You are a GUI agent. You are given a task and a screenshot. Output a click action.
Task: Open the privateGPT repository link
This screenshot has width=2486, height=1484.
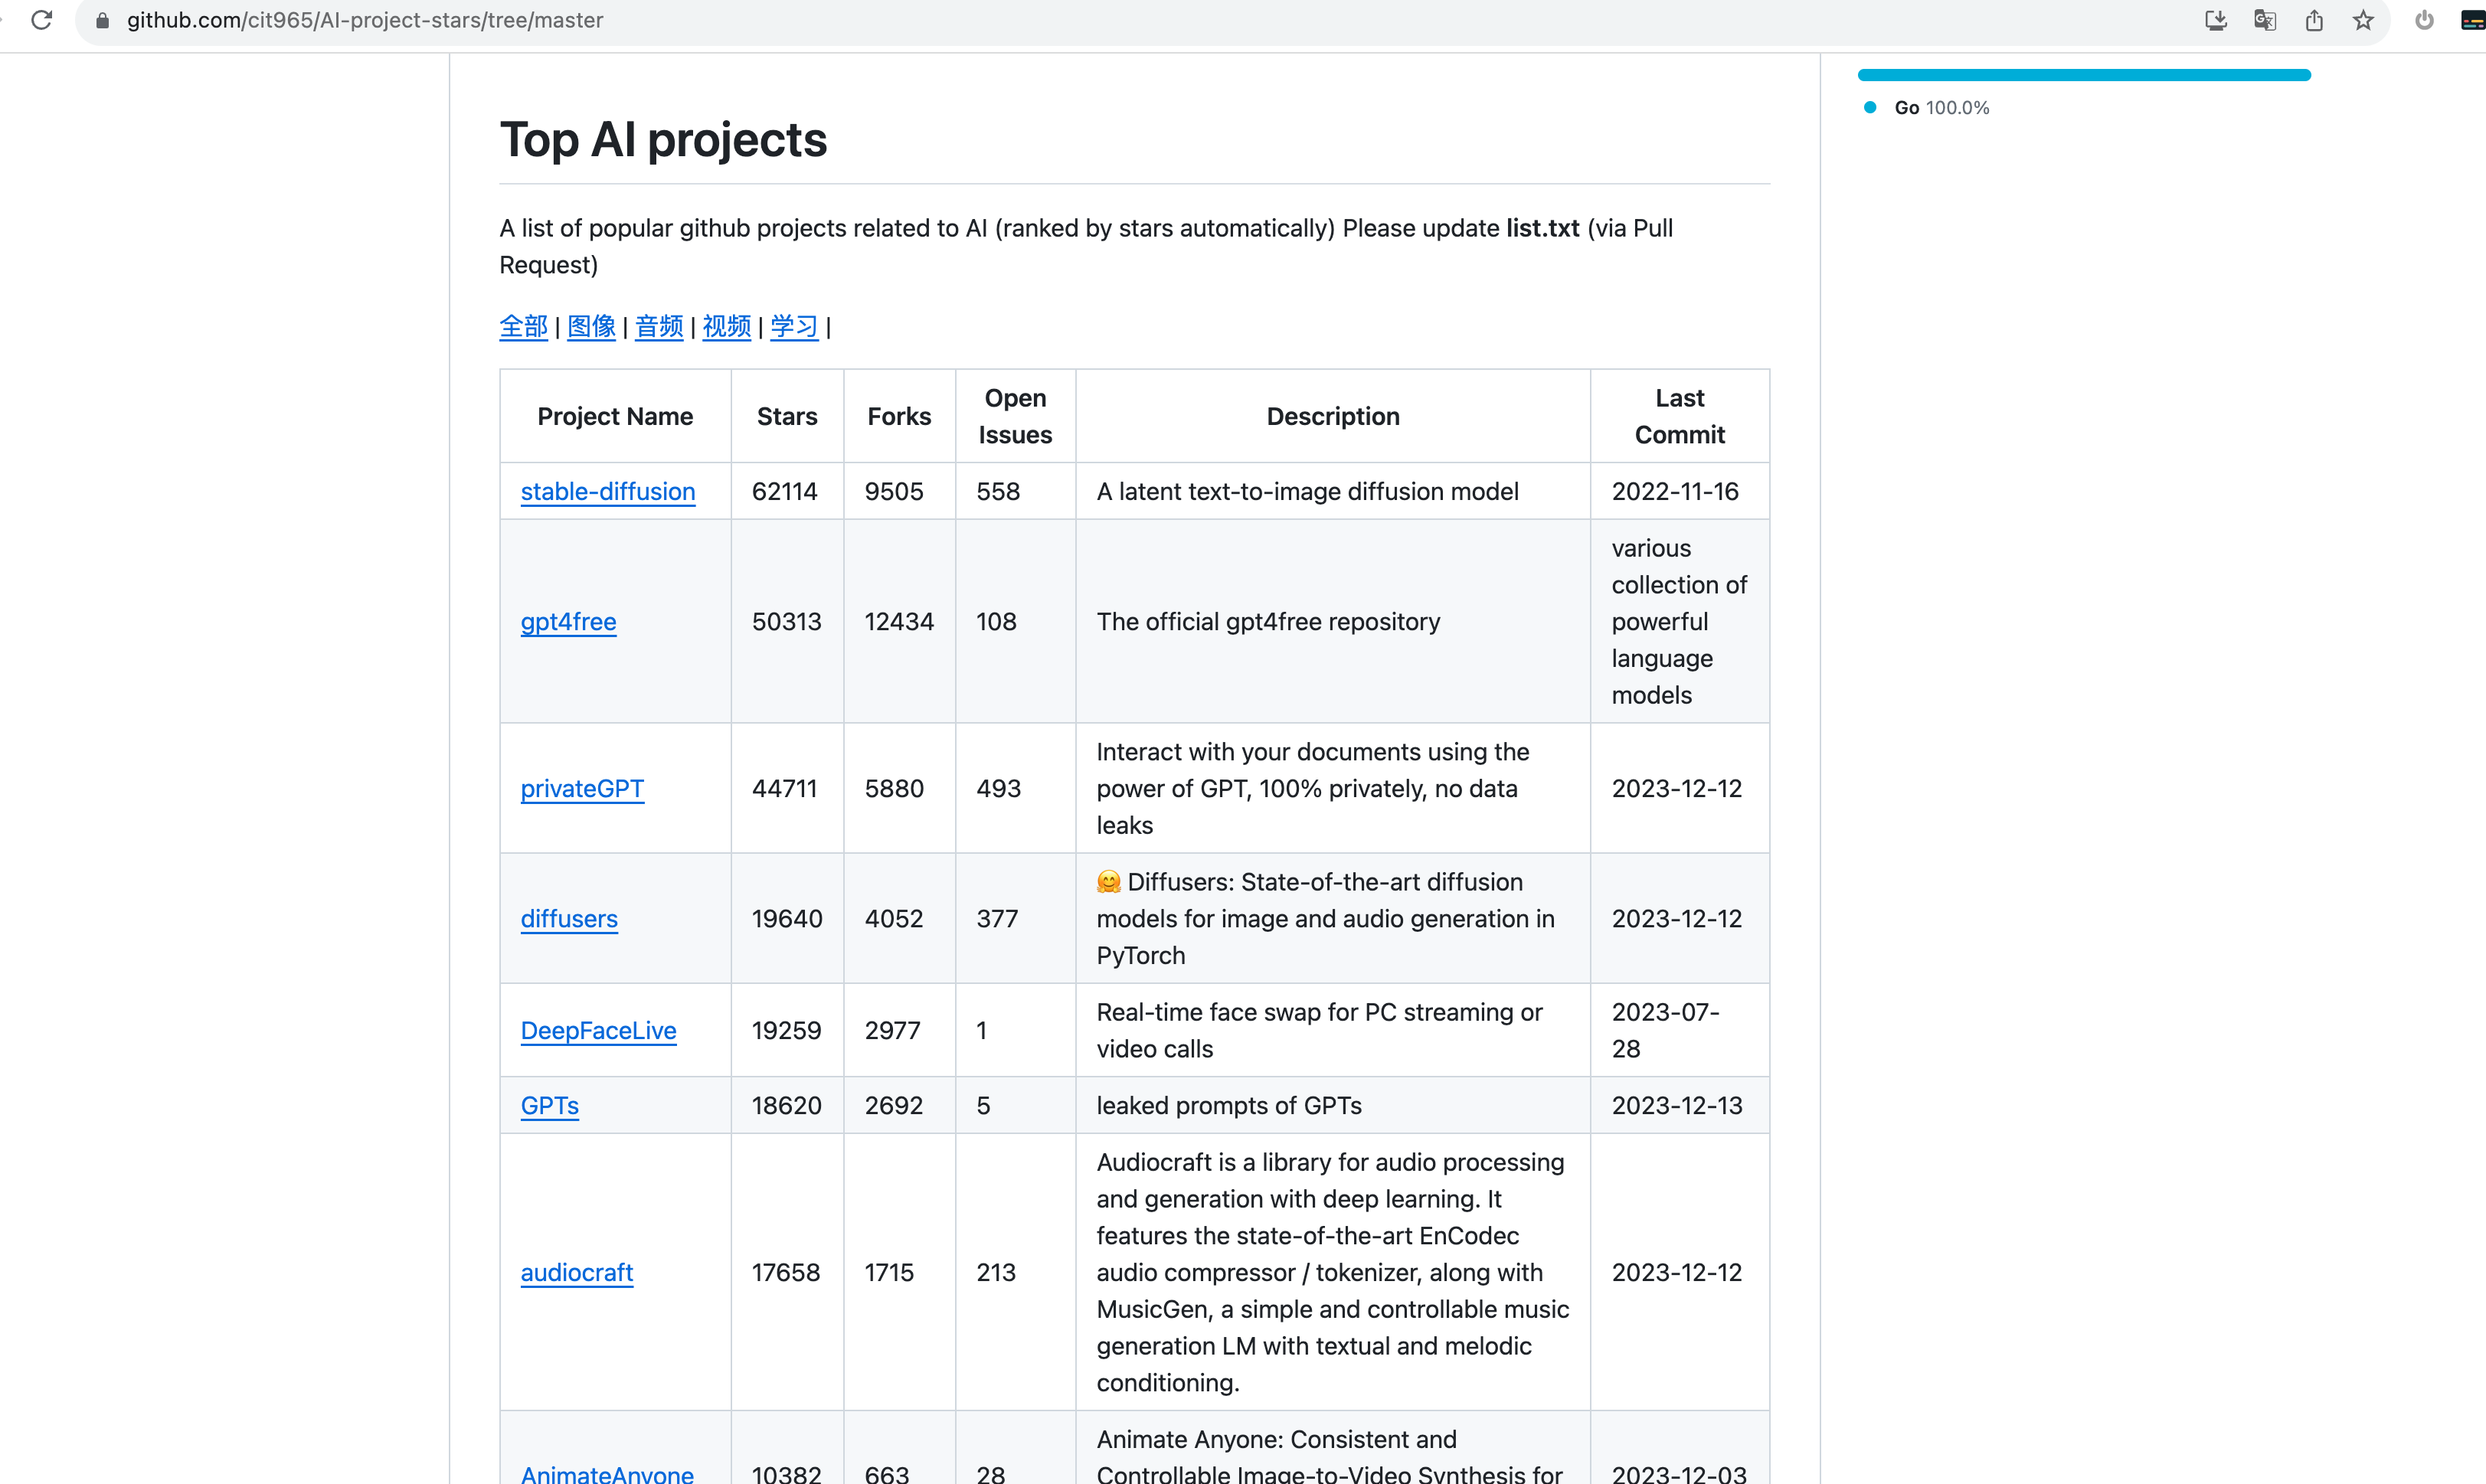pyautogui.click(x=582, y=788)
